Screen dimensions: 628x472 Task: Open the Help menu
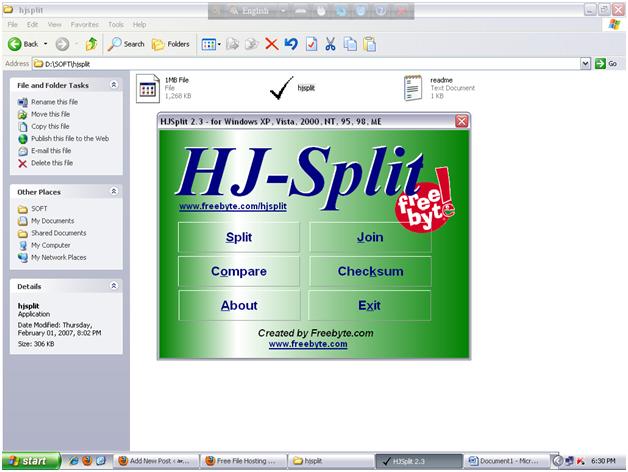[x=139, y=24]
